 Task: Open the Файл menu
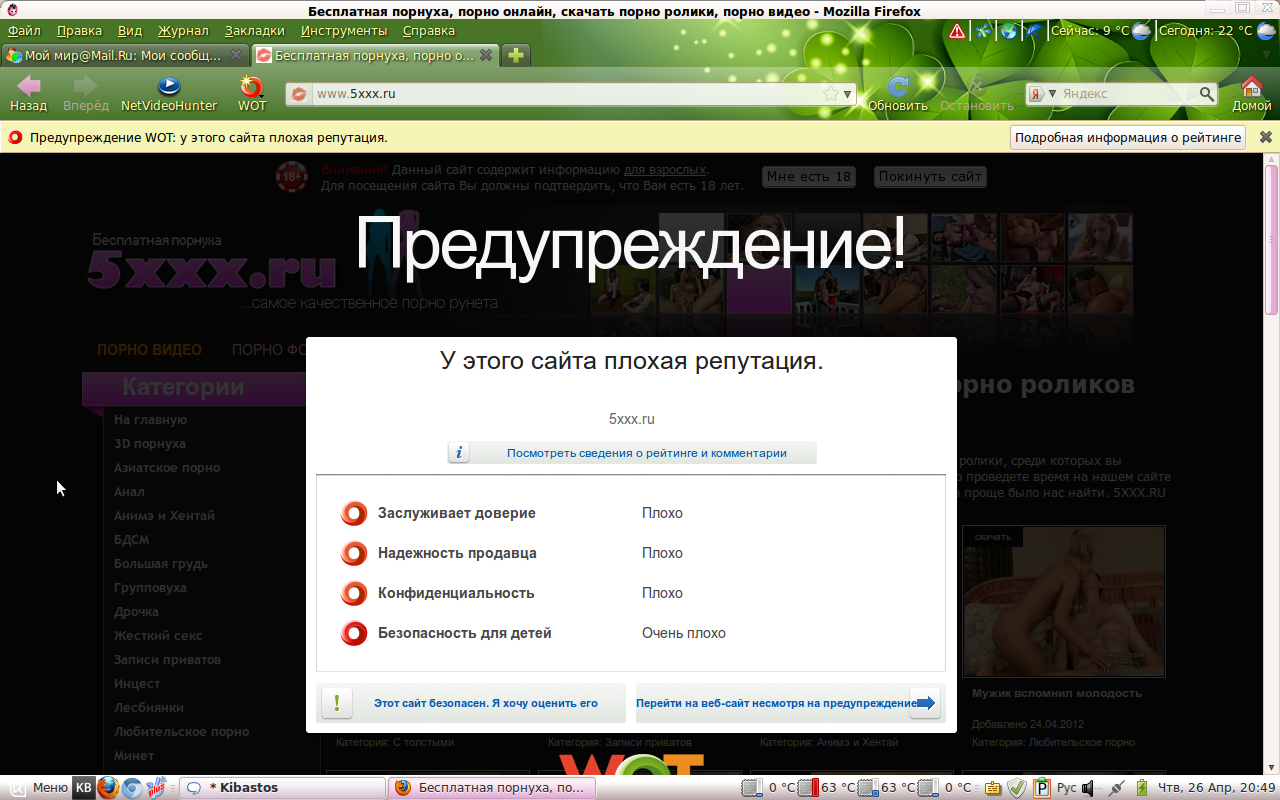(x=24, y=31)
